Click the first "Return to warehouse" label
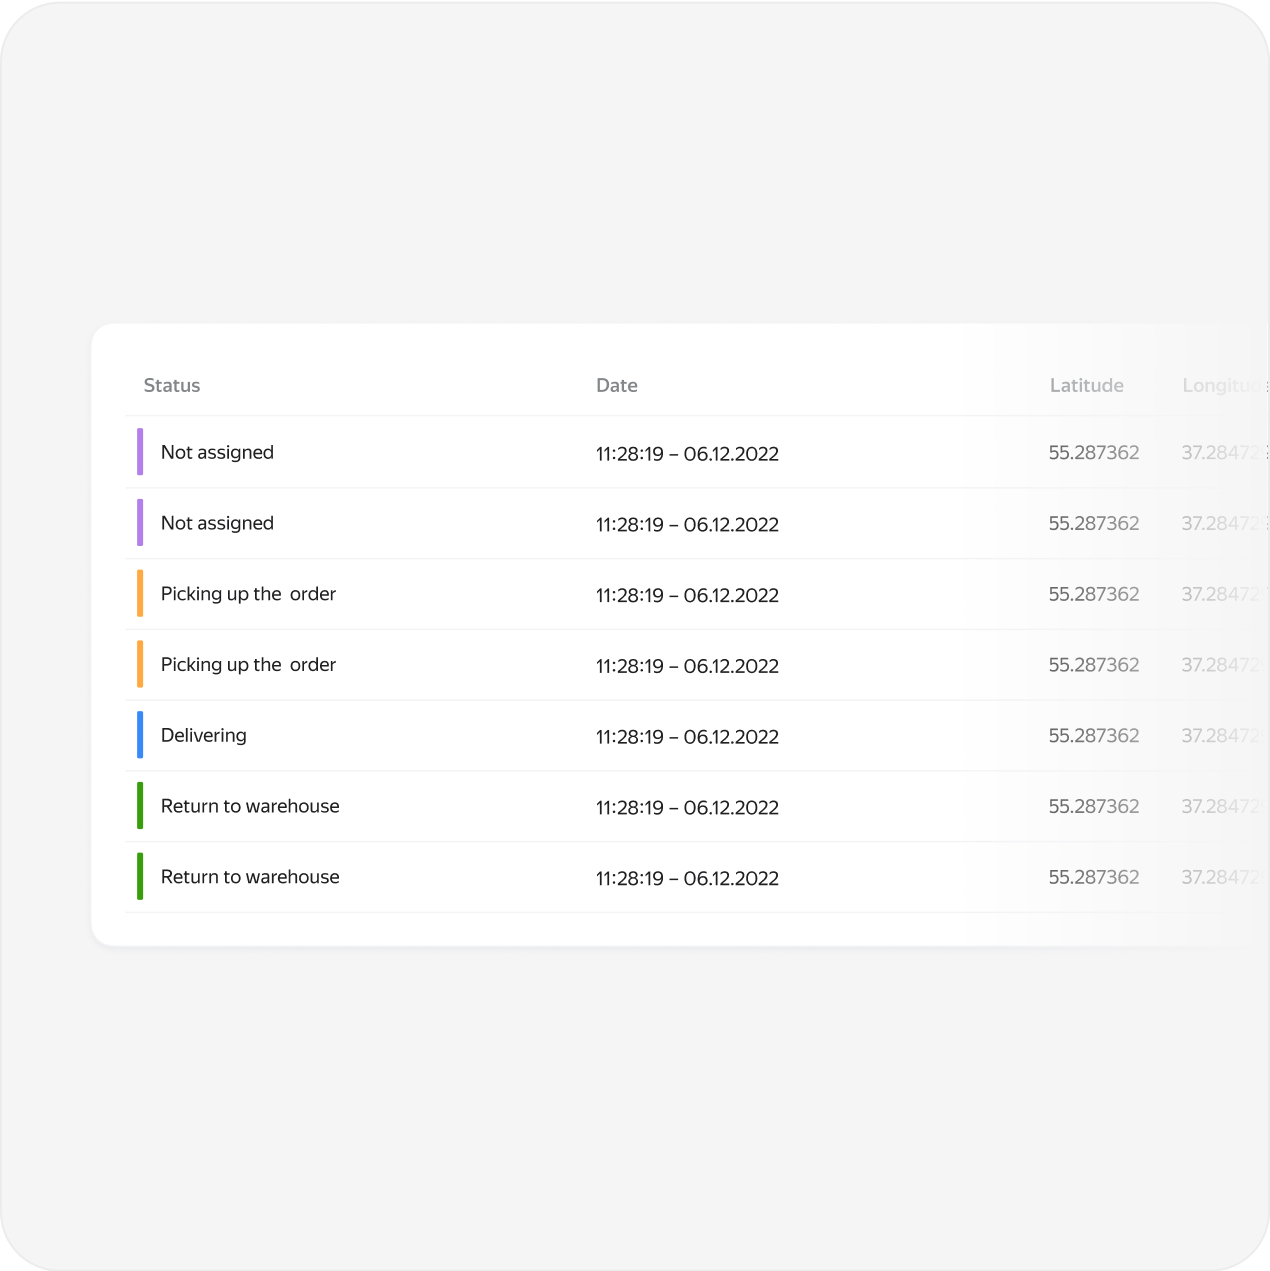 point(250,807)
